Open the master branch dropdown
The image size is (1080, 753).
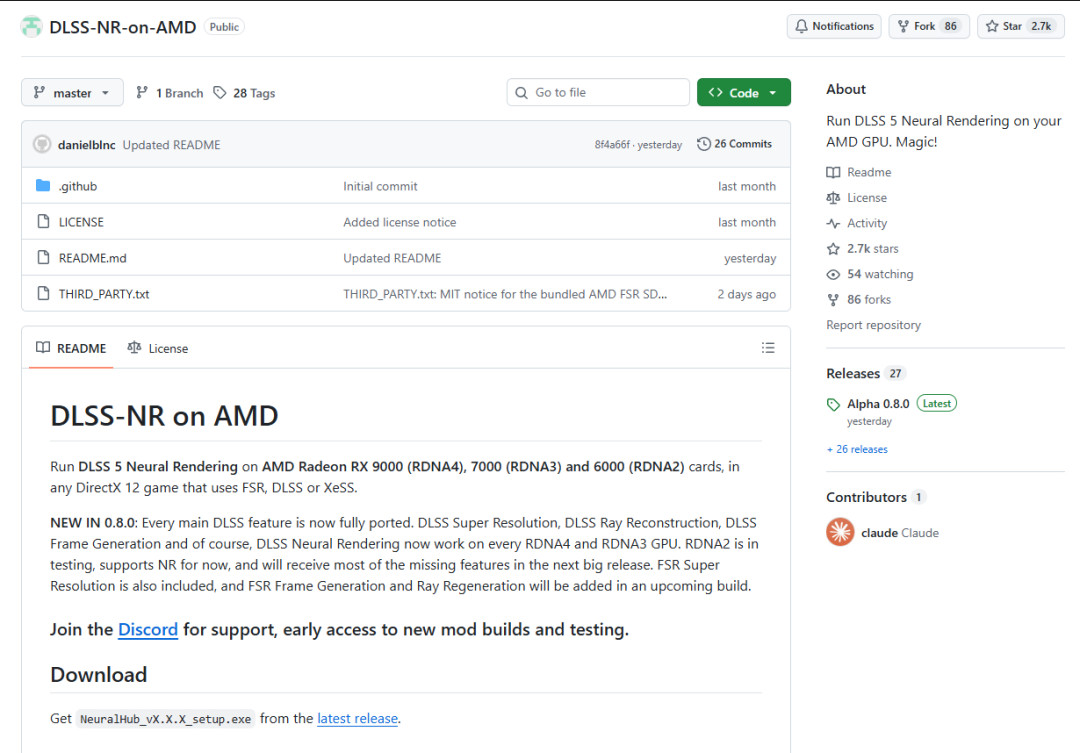pyautogui.click(x=72, y=92)
